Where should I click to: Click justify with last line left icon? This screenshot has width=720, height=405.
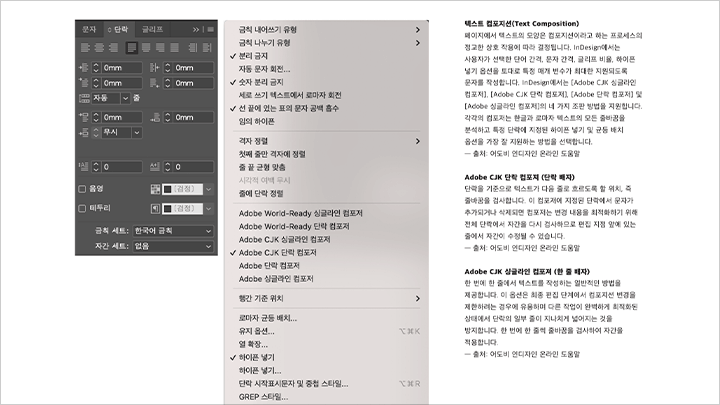click(132, 47)
